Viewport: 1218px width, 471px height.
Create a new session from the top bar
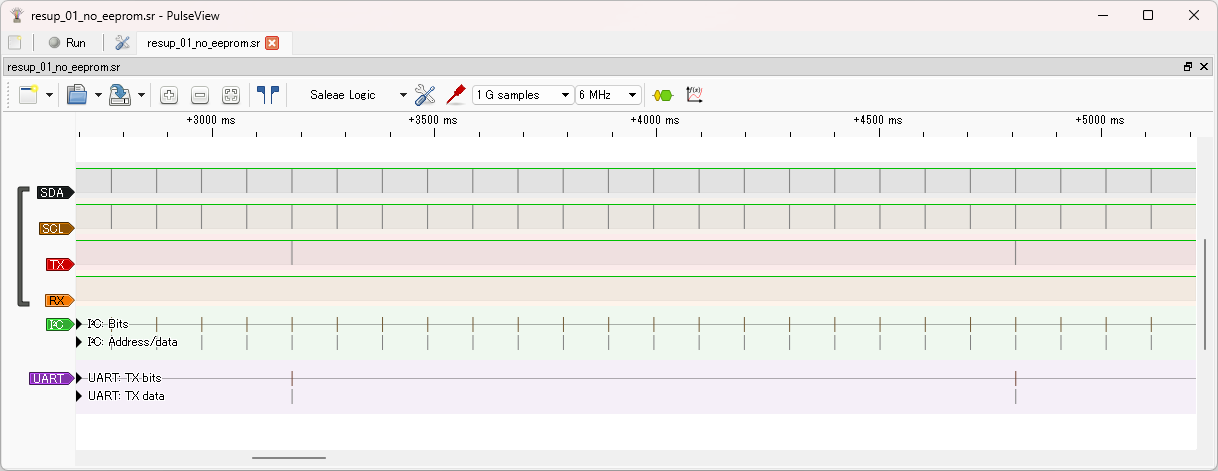(x=14, y=43)
